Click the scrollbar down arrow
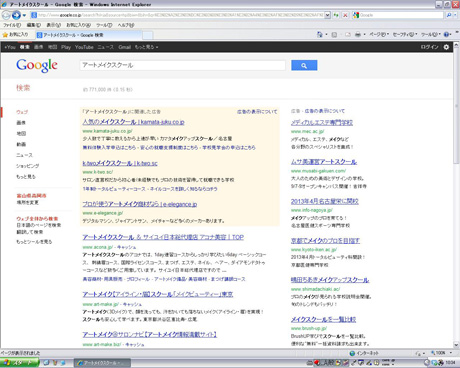The width and height of the screenshot is (460, 368). click(x=456, y=345)
